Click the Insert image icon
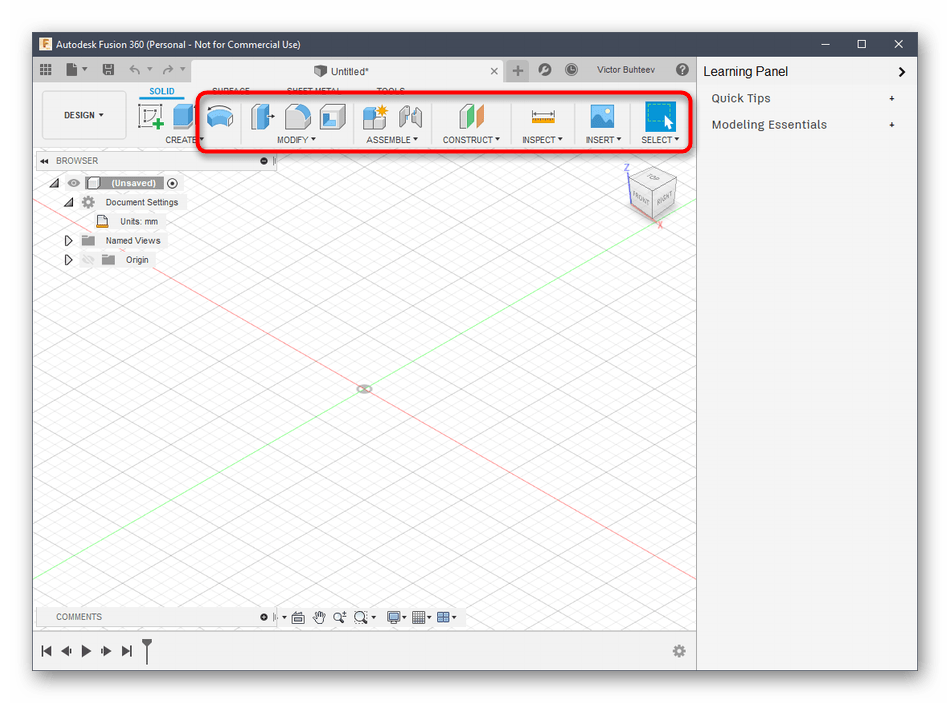 coord(602,117)
